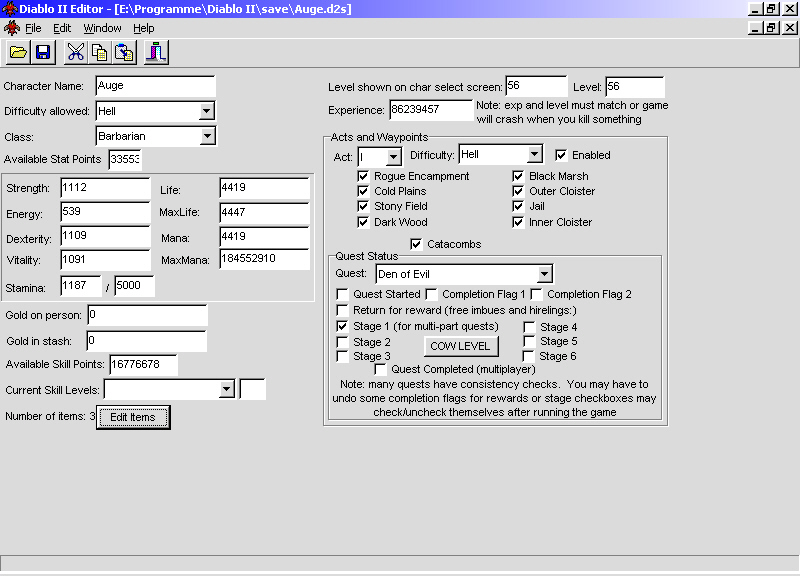Click the Available Stat Points field

click(125, 159)
